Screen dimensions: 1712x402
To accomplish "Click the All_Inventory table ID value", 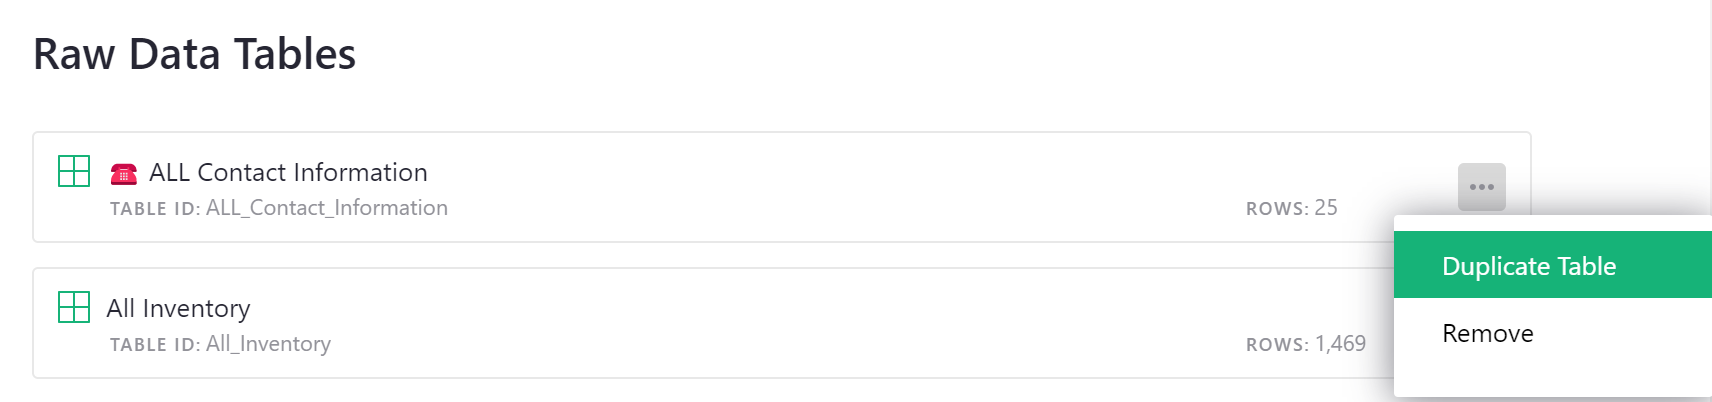I will click(x=268, y=344).
